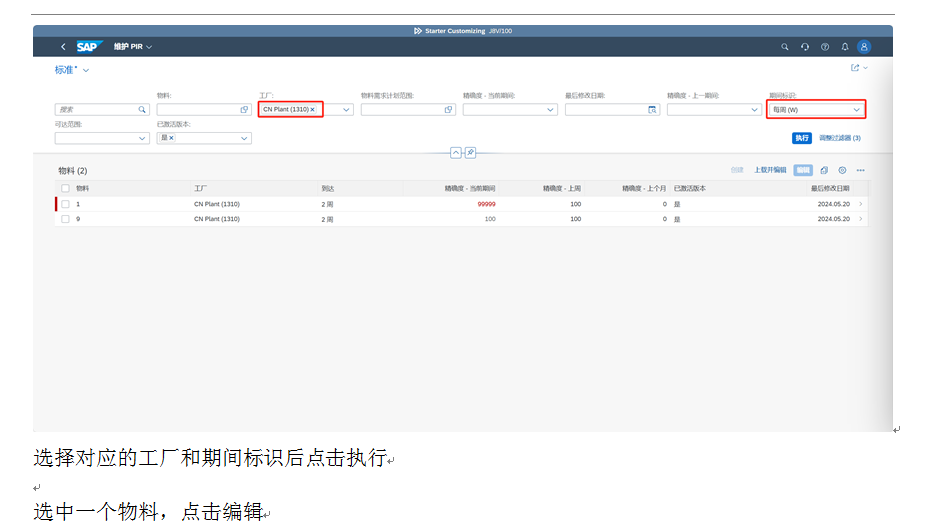Open the 维护 PIR title menu
Screen dimensions: 946x526
tap(149, 47)
